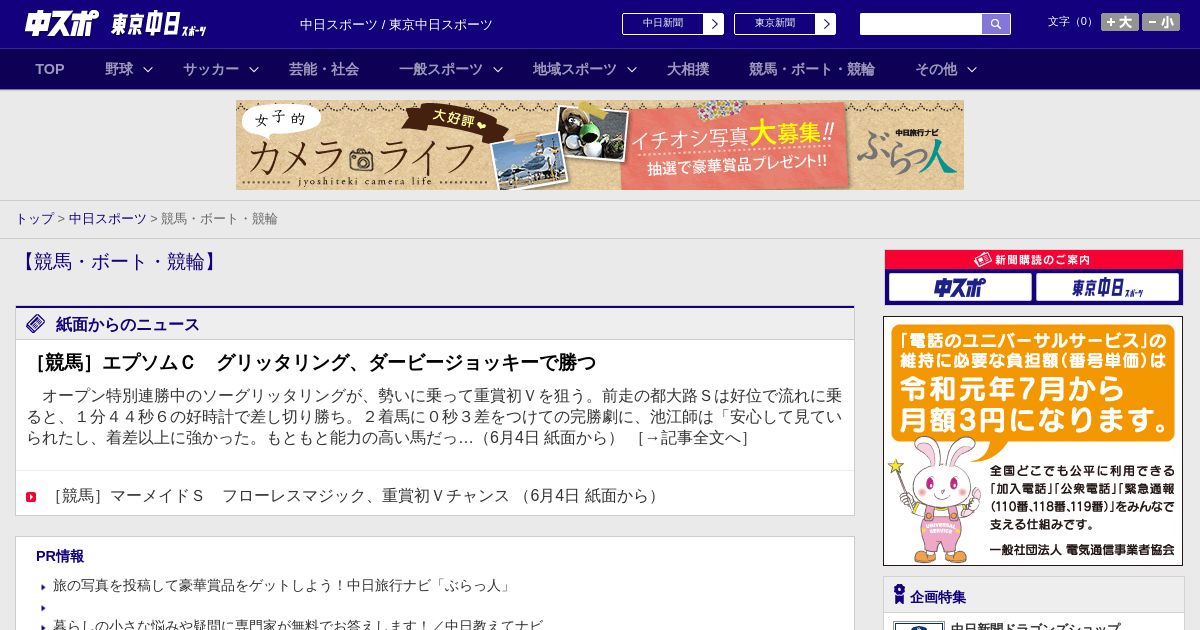This screenshot has width=1200, height=630.
Task: Open the 中日新聞 link button
Action: 663,24
